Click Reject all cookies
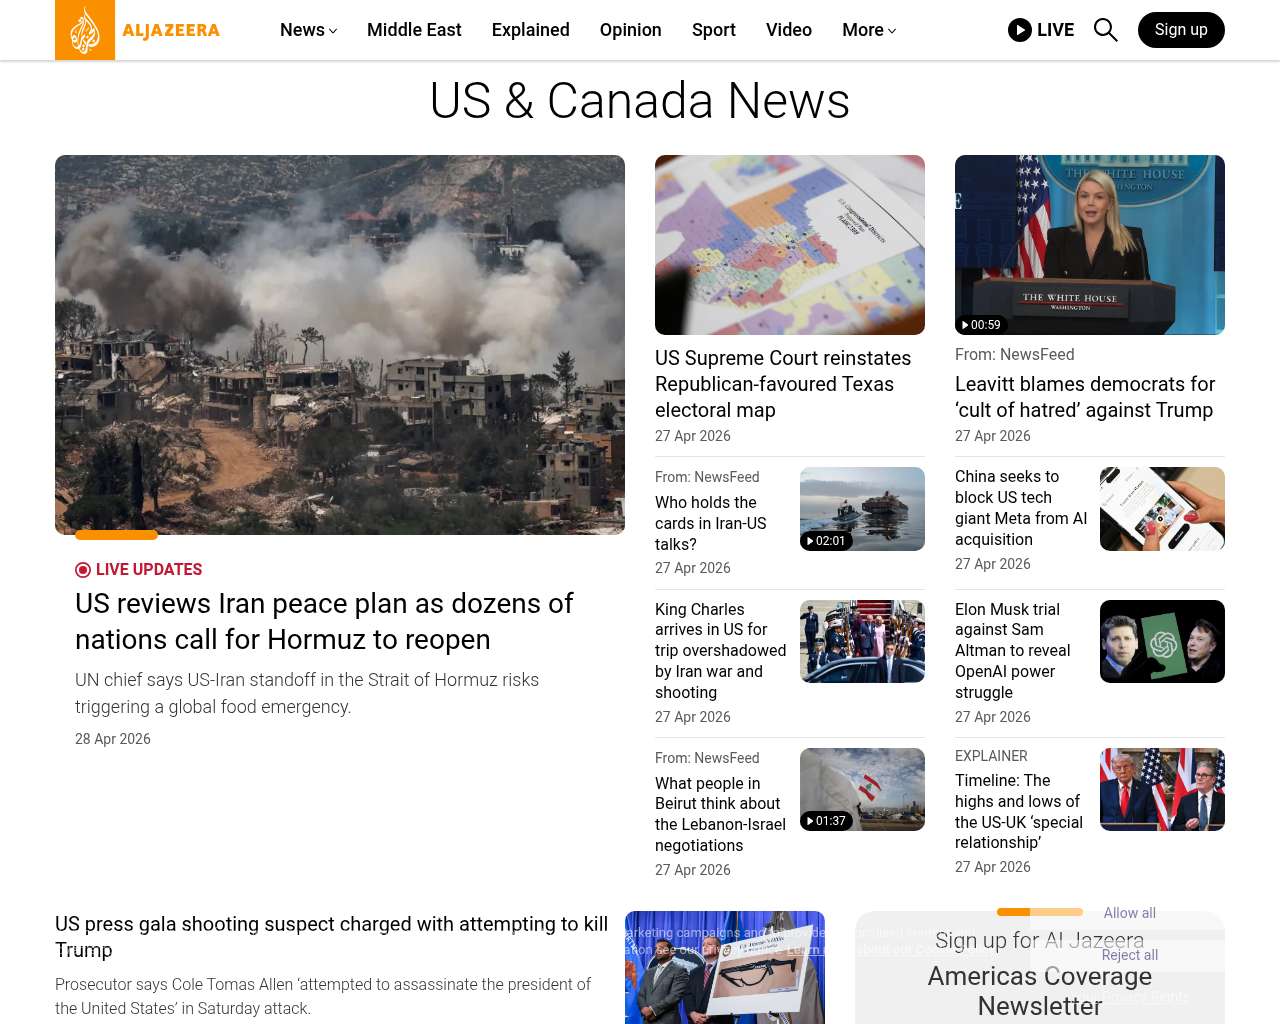Viewport: 1280px width, 1024px height. [x=1130, y=955]
